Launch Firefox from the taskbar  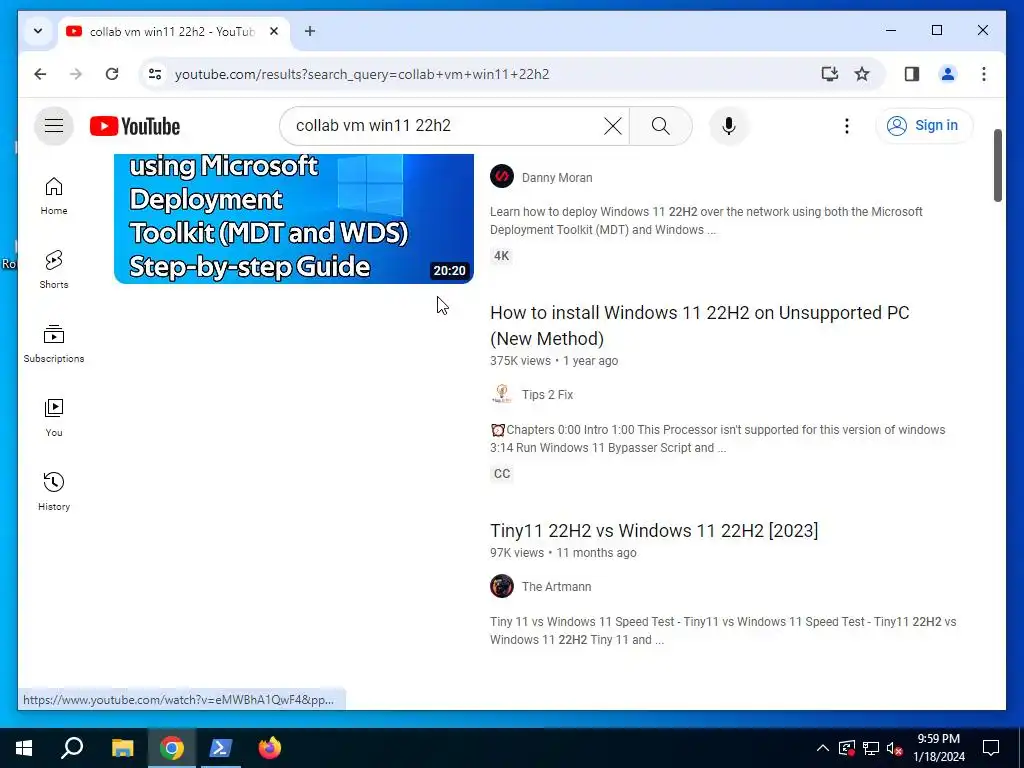(x=269, y=748)
